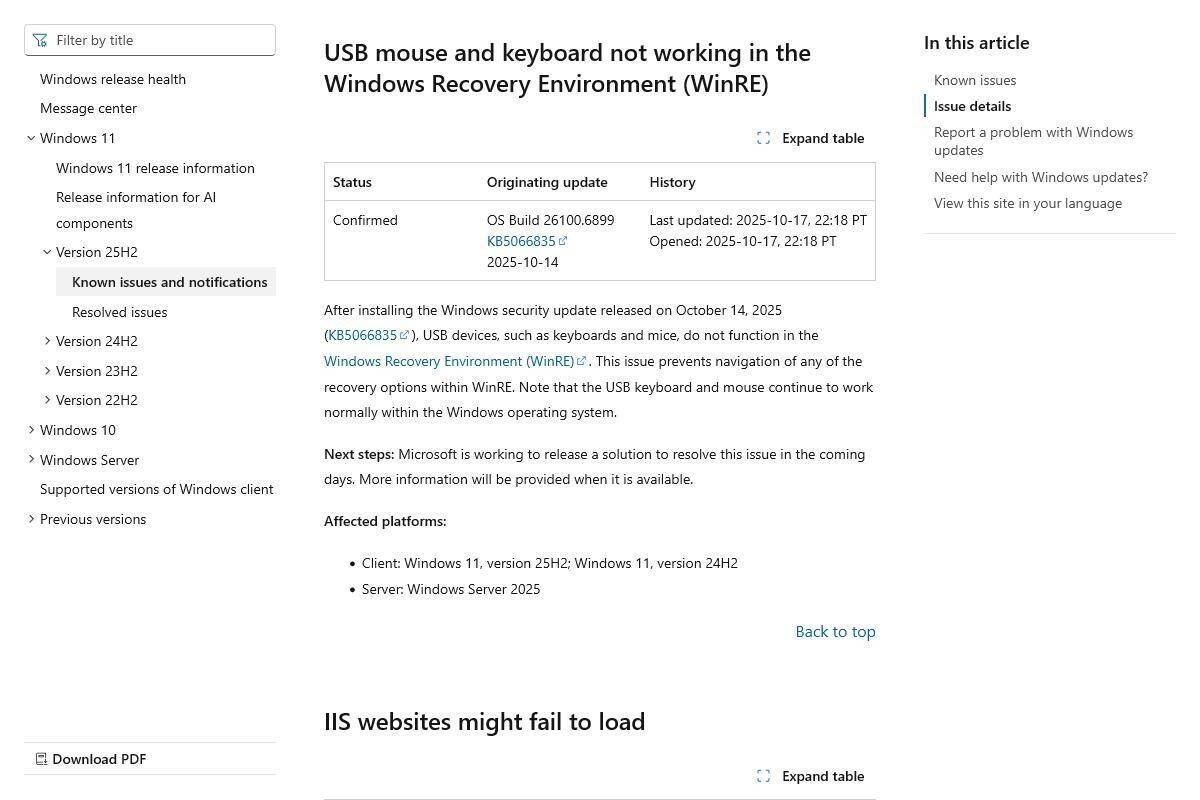Expand the Version 23H2 node
Image resolution: width=1200 pixels, height=800 pixels.
click(47, 371)
